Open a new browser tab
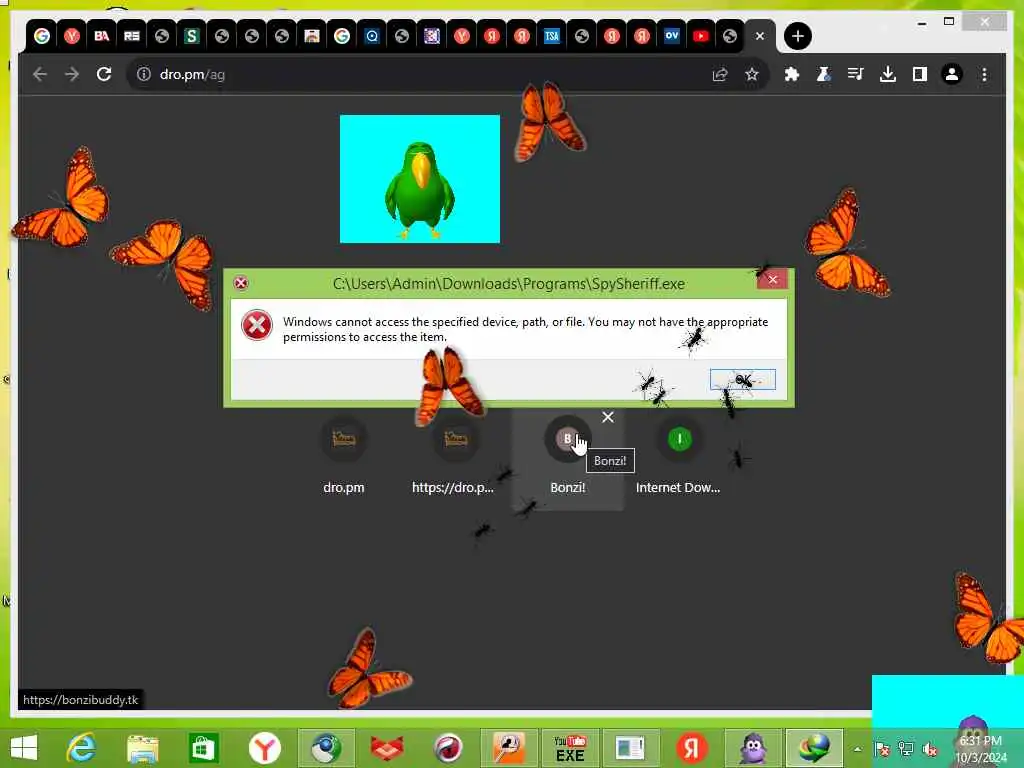The width and height of the screenshot is (1024, 768). 797,36
